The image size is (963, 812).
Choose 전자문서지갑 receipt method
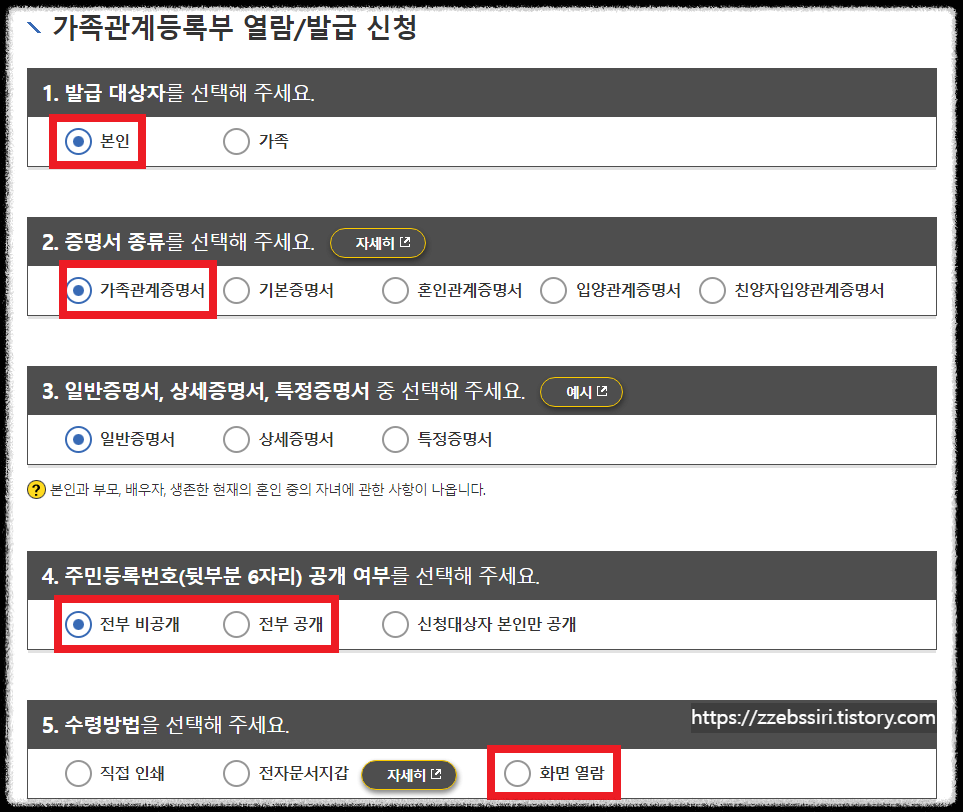pos(236,773)
